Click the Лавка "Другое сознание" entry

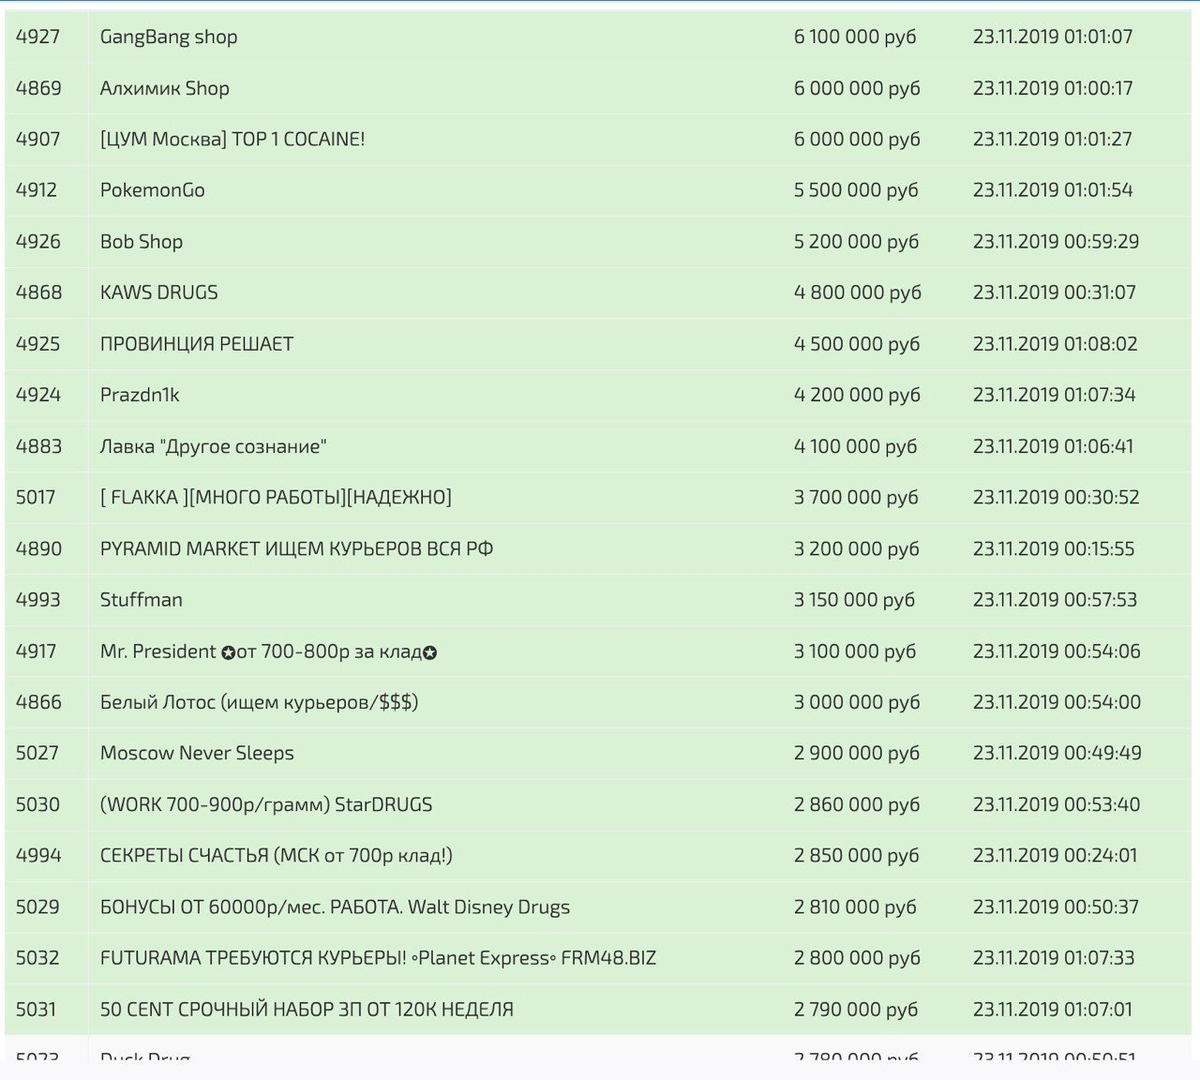[213, 446]
